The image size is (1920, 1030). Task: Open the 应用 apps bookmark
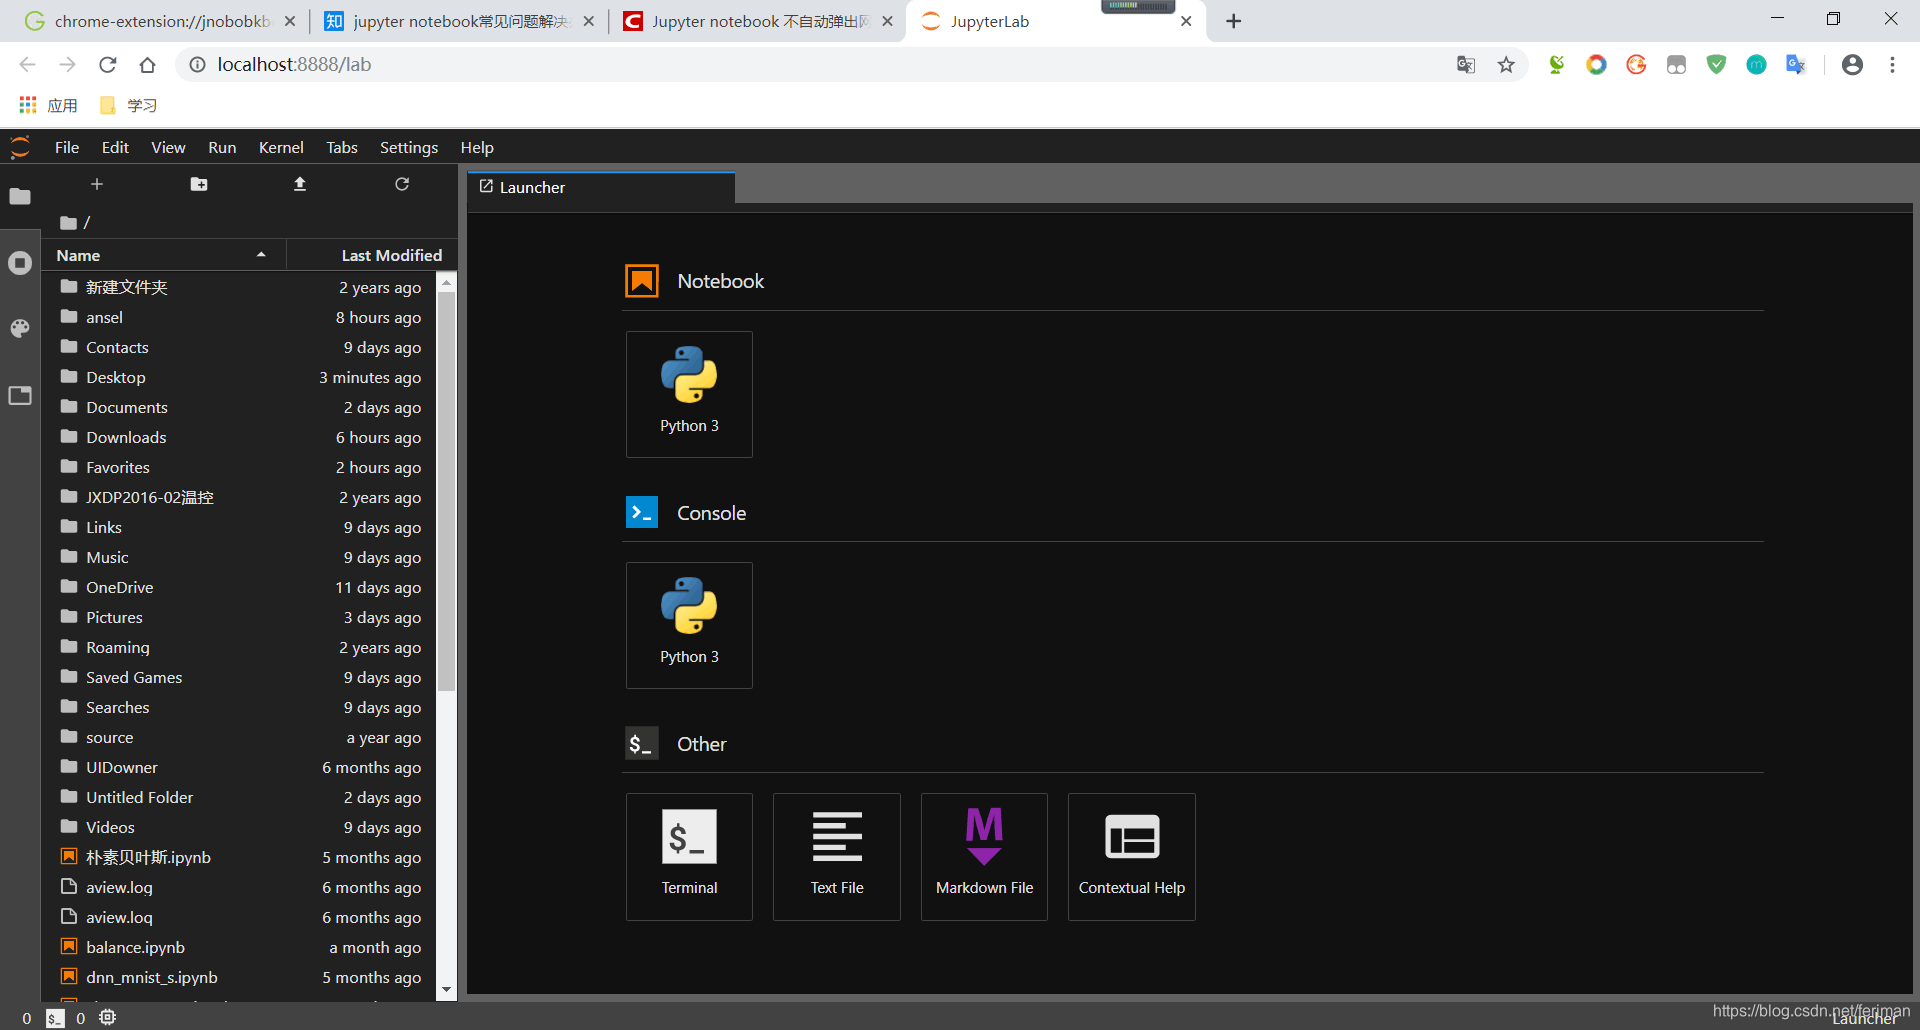click(48, 105)
